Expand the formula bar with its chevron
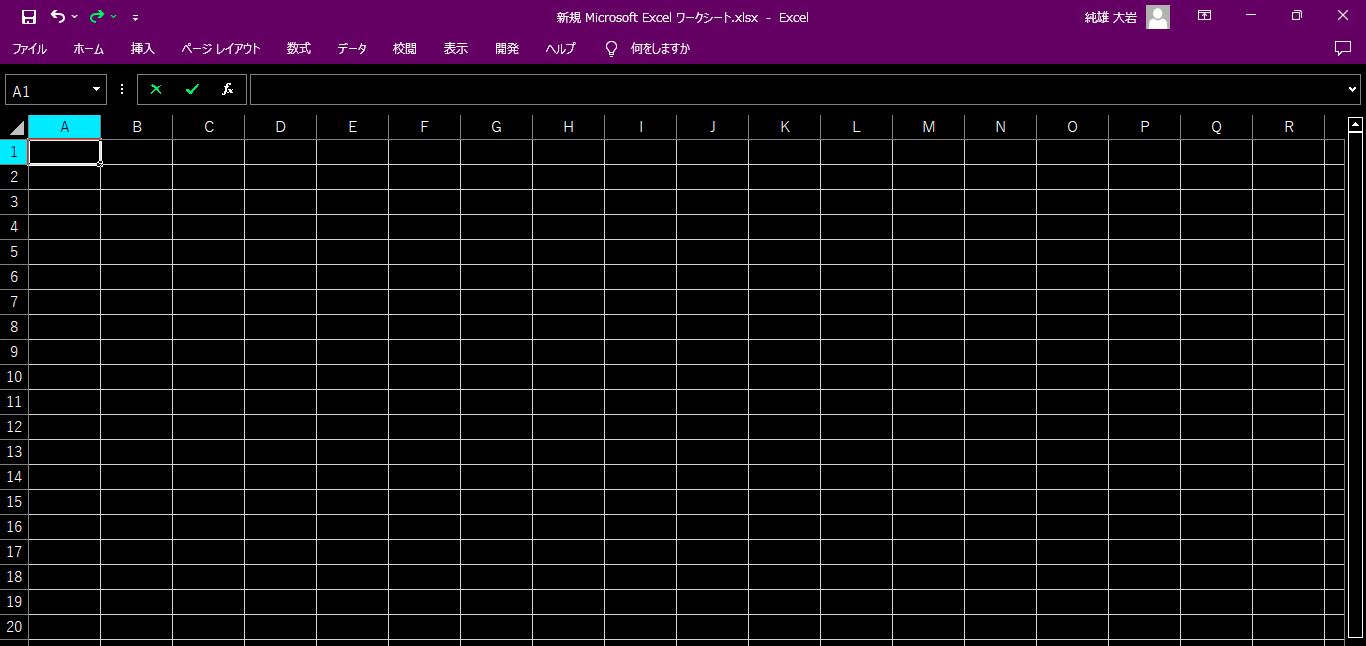Screen dimensions: 1366x646 click(x=1351, y=89)
